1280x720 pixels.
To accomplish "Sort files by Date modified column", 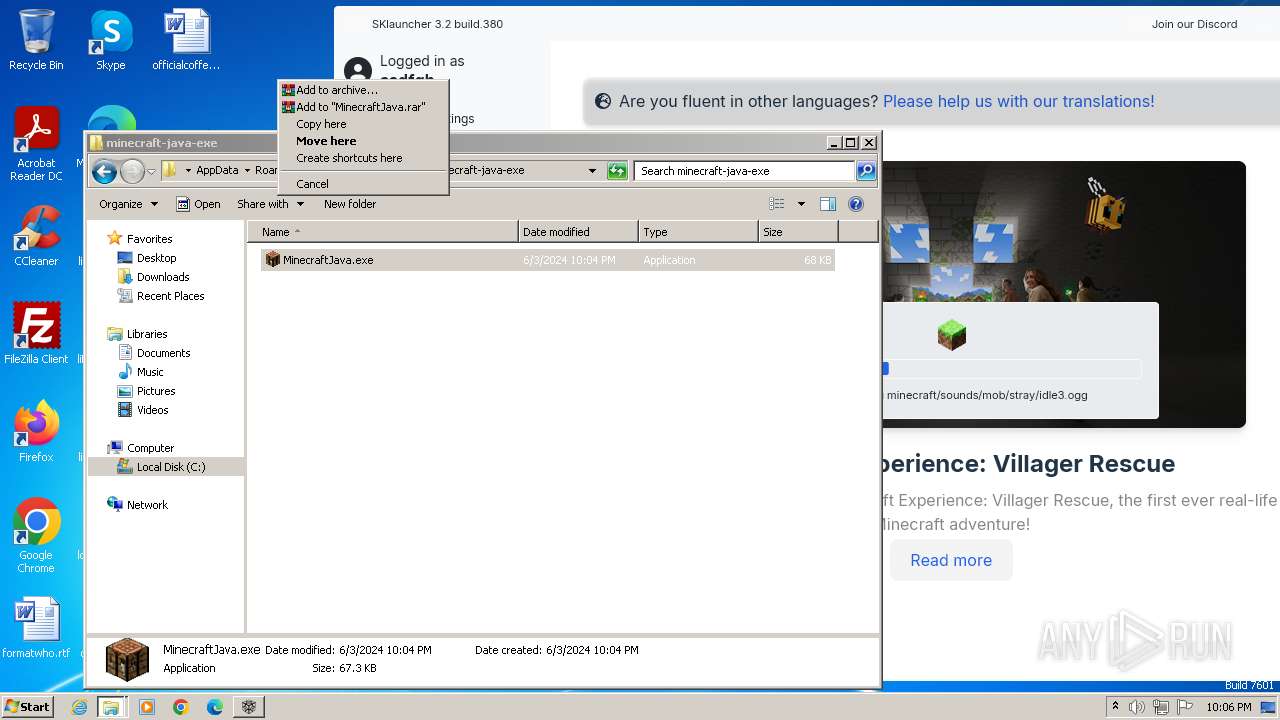I will 578,232.
